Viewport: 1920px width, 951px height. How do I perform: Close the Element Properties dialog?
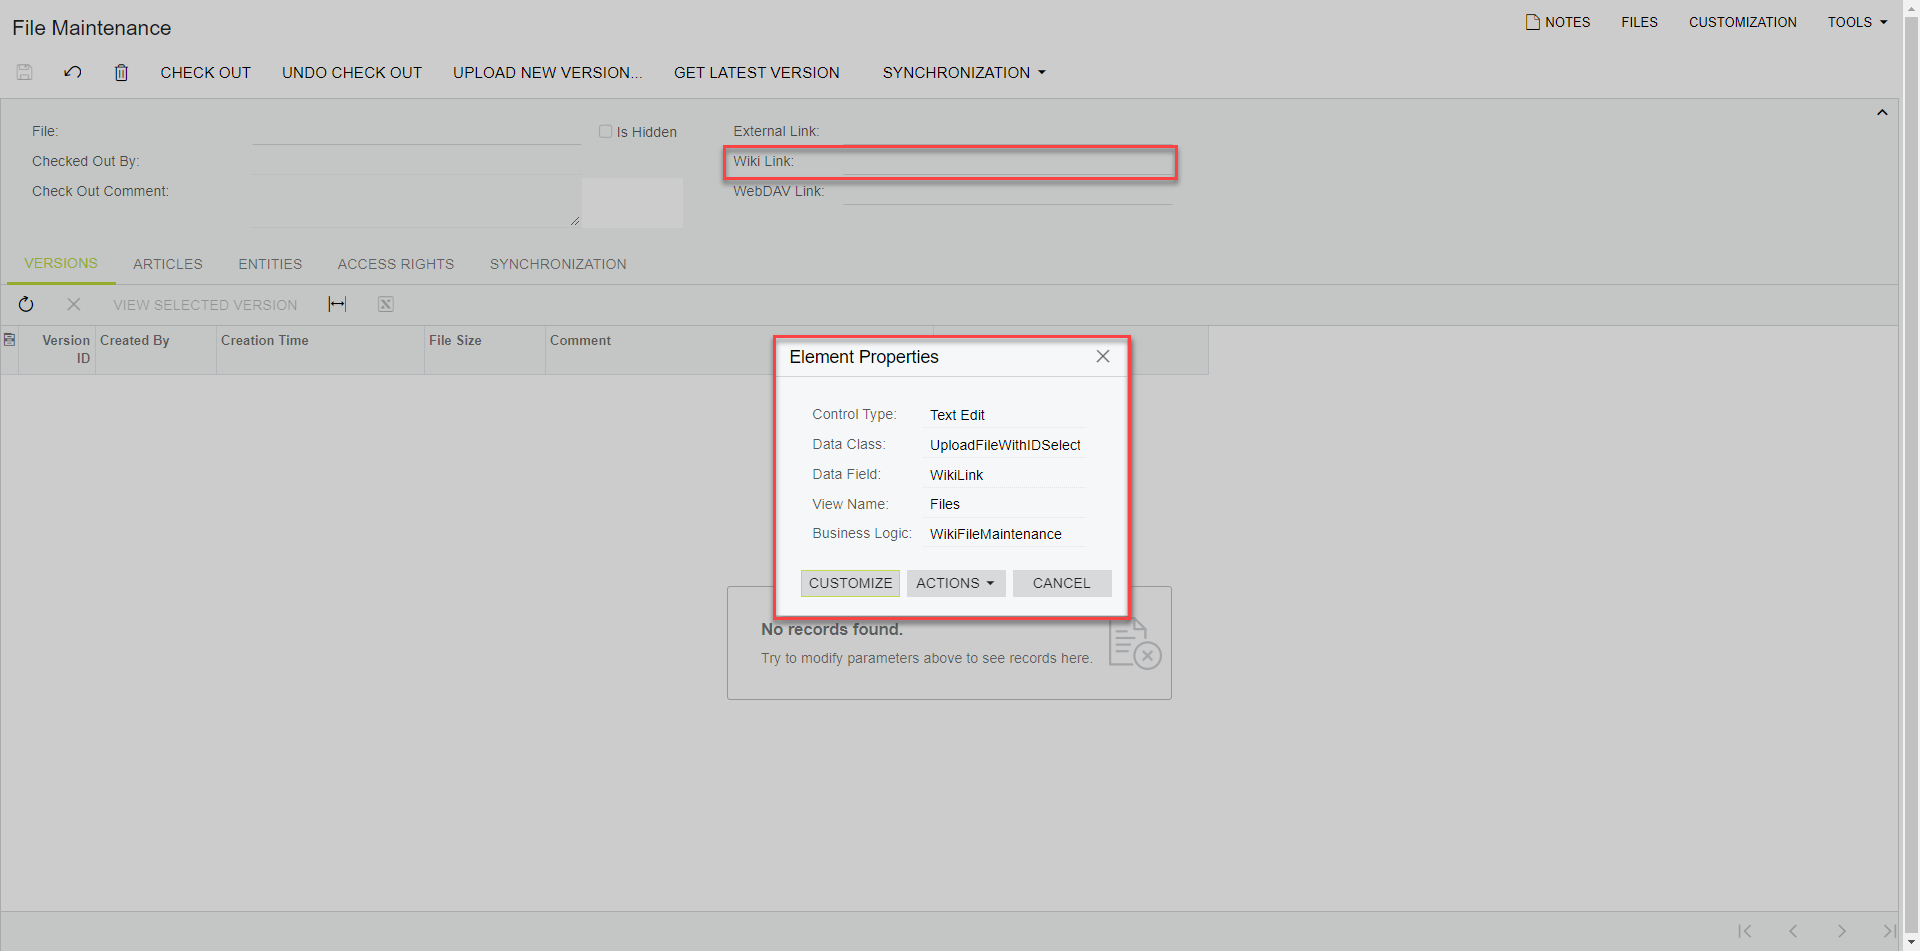[1102, 357]
